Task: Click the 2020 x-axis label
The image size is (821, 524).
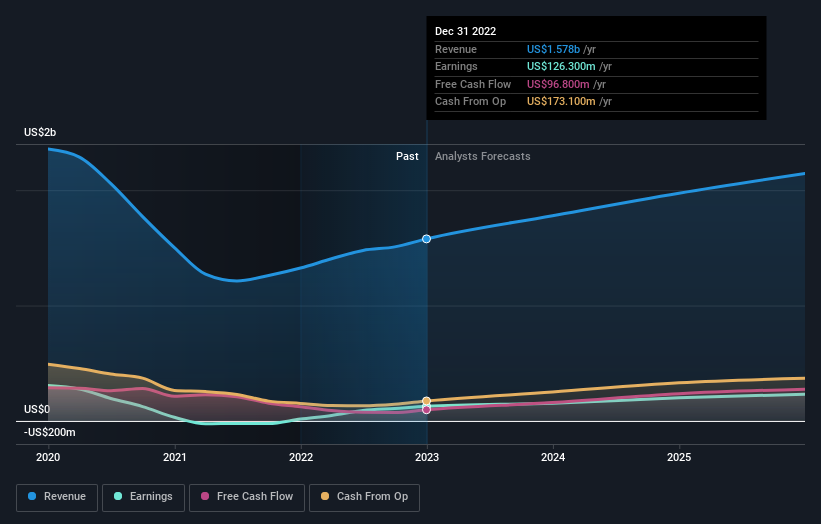Action: [x=48, y=458]
